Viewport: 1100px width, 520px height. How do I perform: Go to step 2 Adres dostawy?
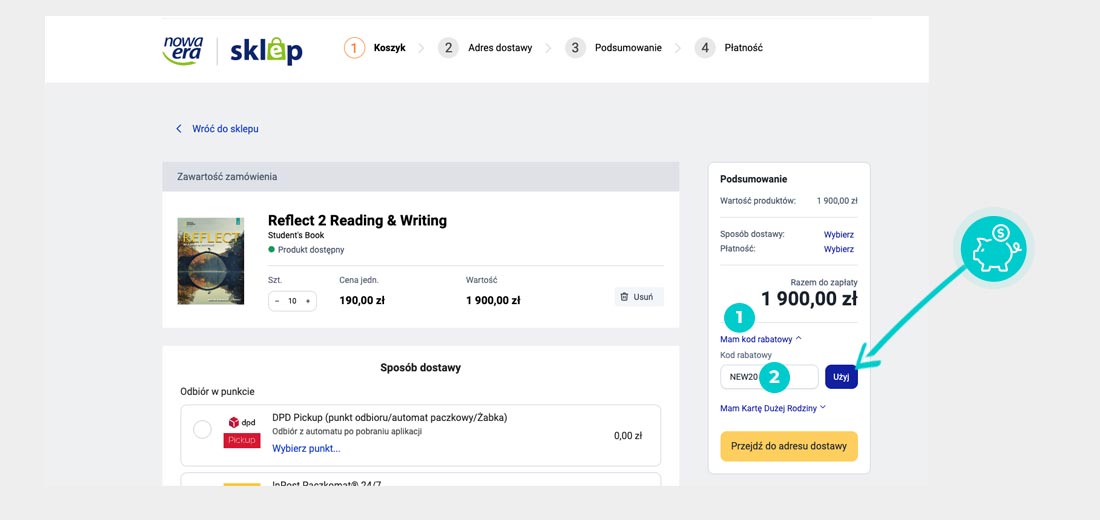(x=485, y=48)
